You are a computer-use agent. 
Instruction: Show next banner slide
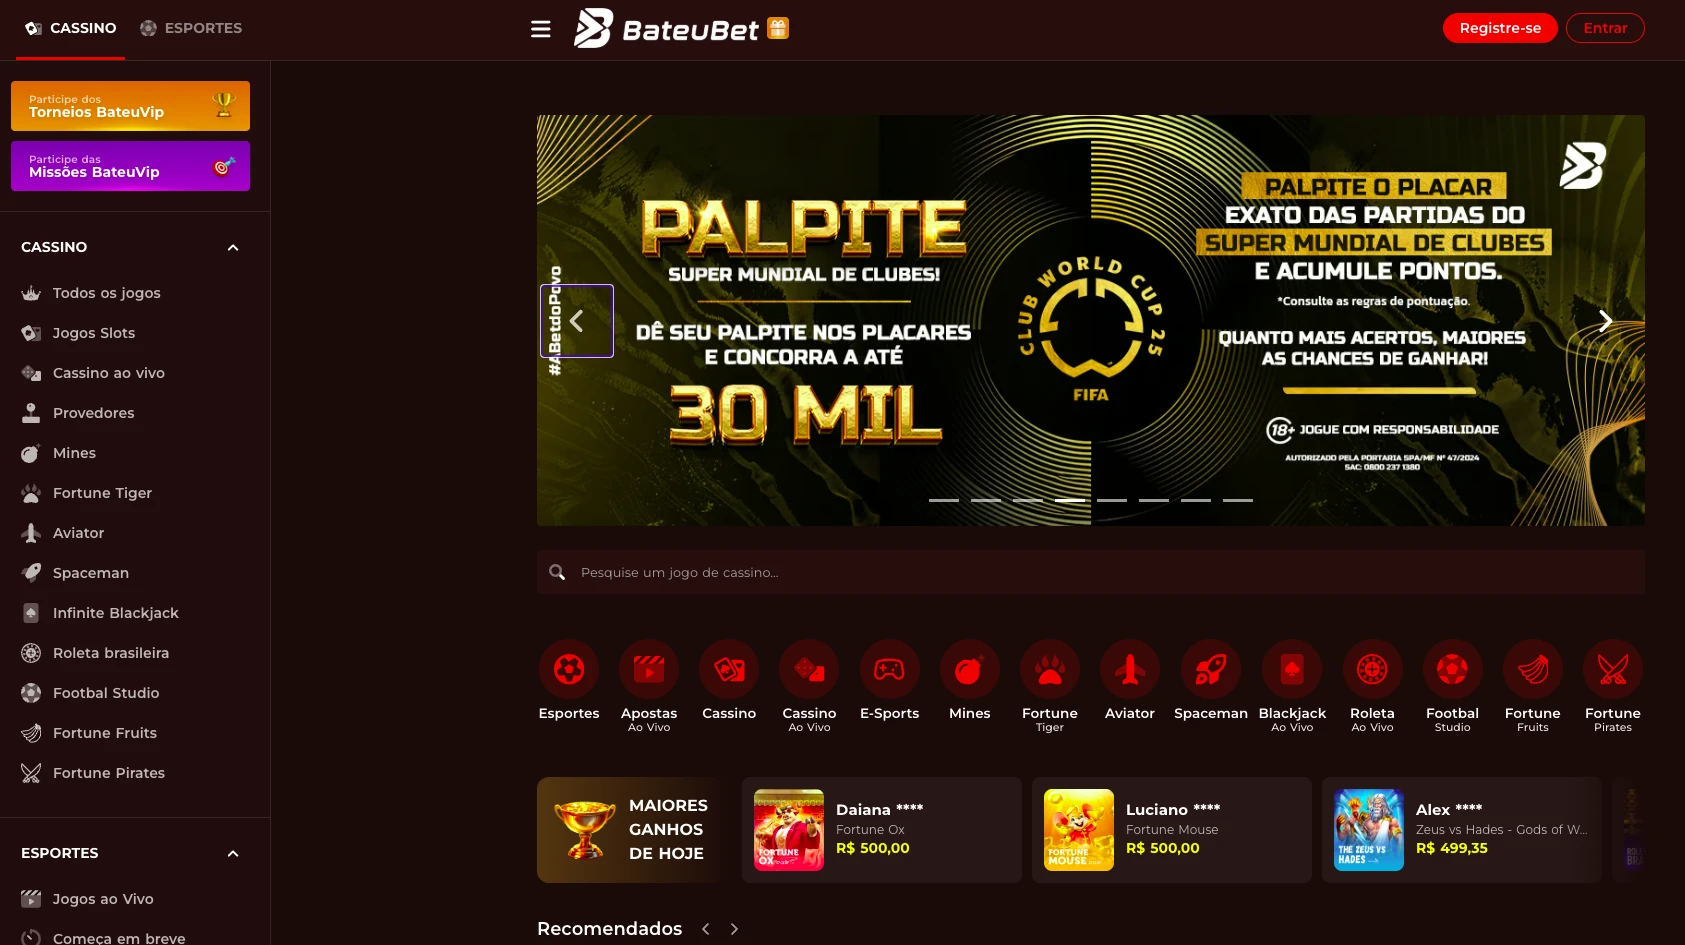1605,321
